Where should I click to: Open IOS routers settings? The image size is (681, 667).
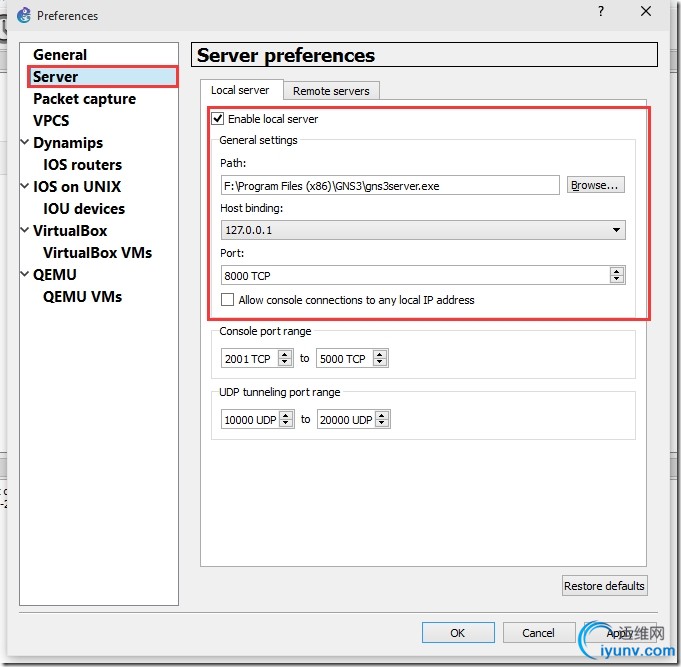(x=83, y=165)
